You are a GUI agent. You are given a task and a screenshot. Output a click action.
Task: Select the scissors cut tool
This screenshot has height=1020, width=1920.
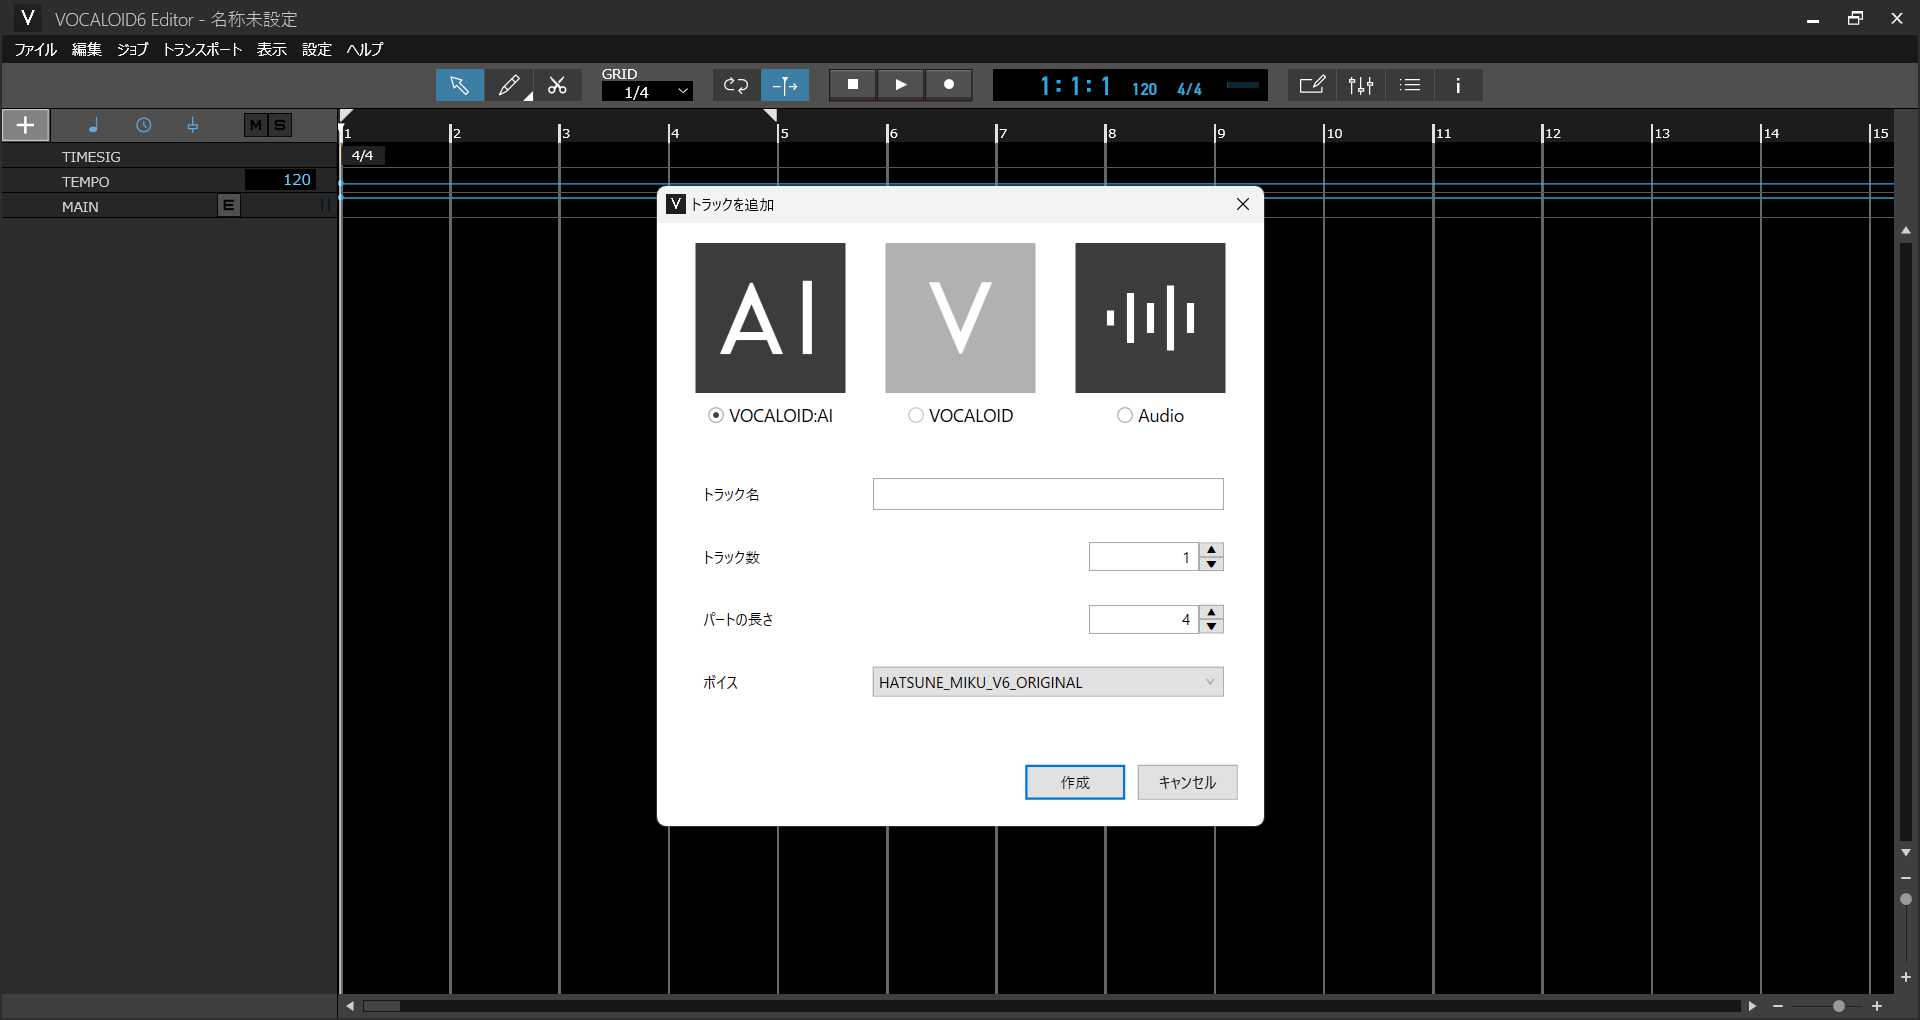coord(557,85)
